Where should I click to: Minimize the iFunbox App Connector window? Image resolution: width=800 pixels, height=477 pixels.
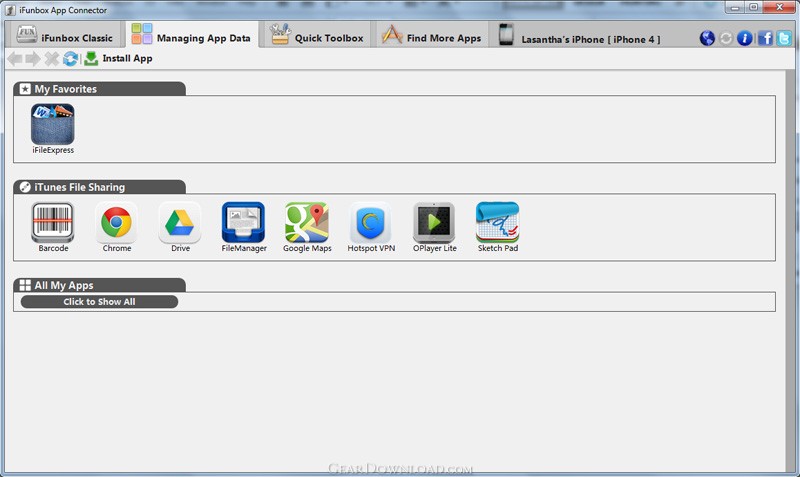735,8
